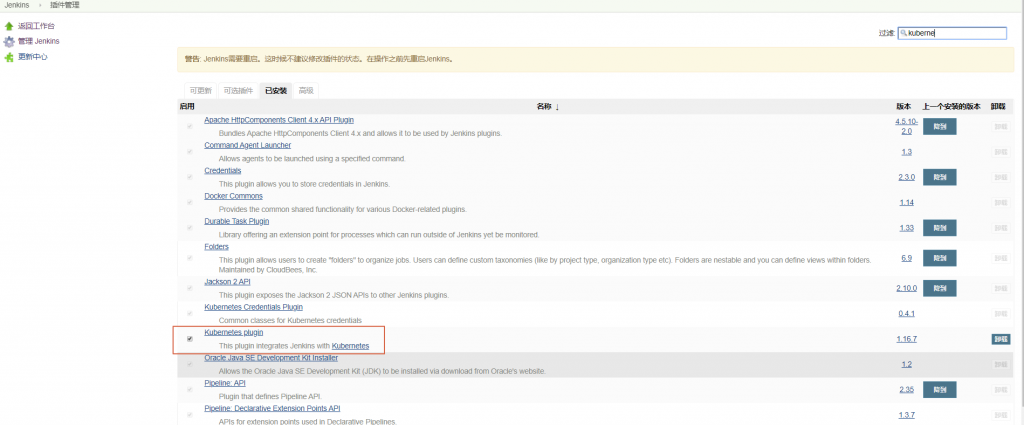
Task: Click the puzzle piece icon beside 更新中心
Action: pos(9,57)
